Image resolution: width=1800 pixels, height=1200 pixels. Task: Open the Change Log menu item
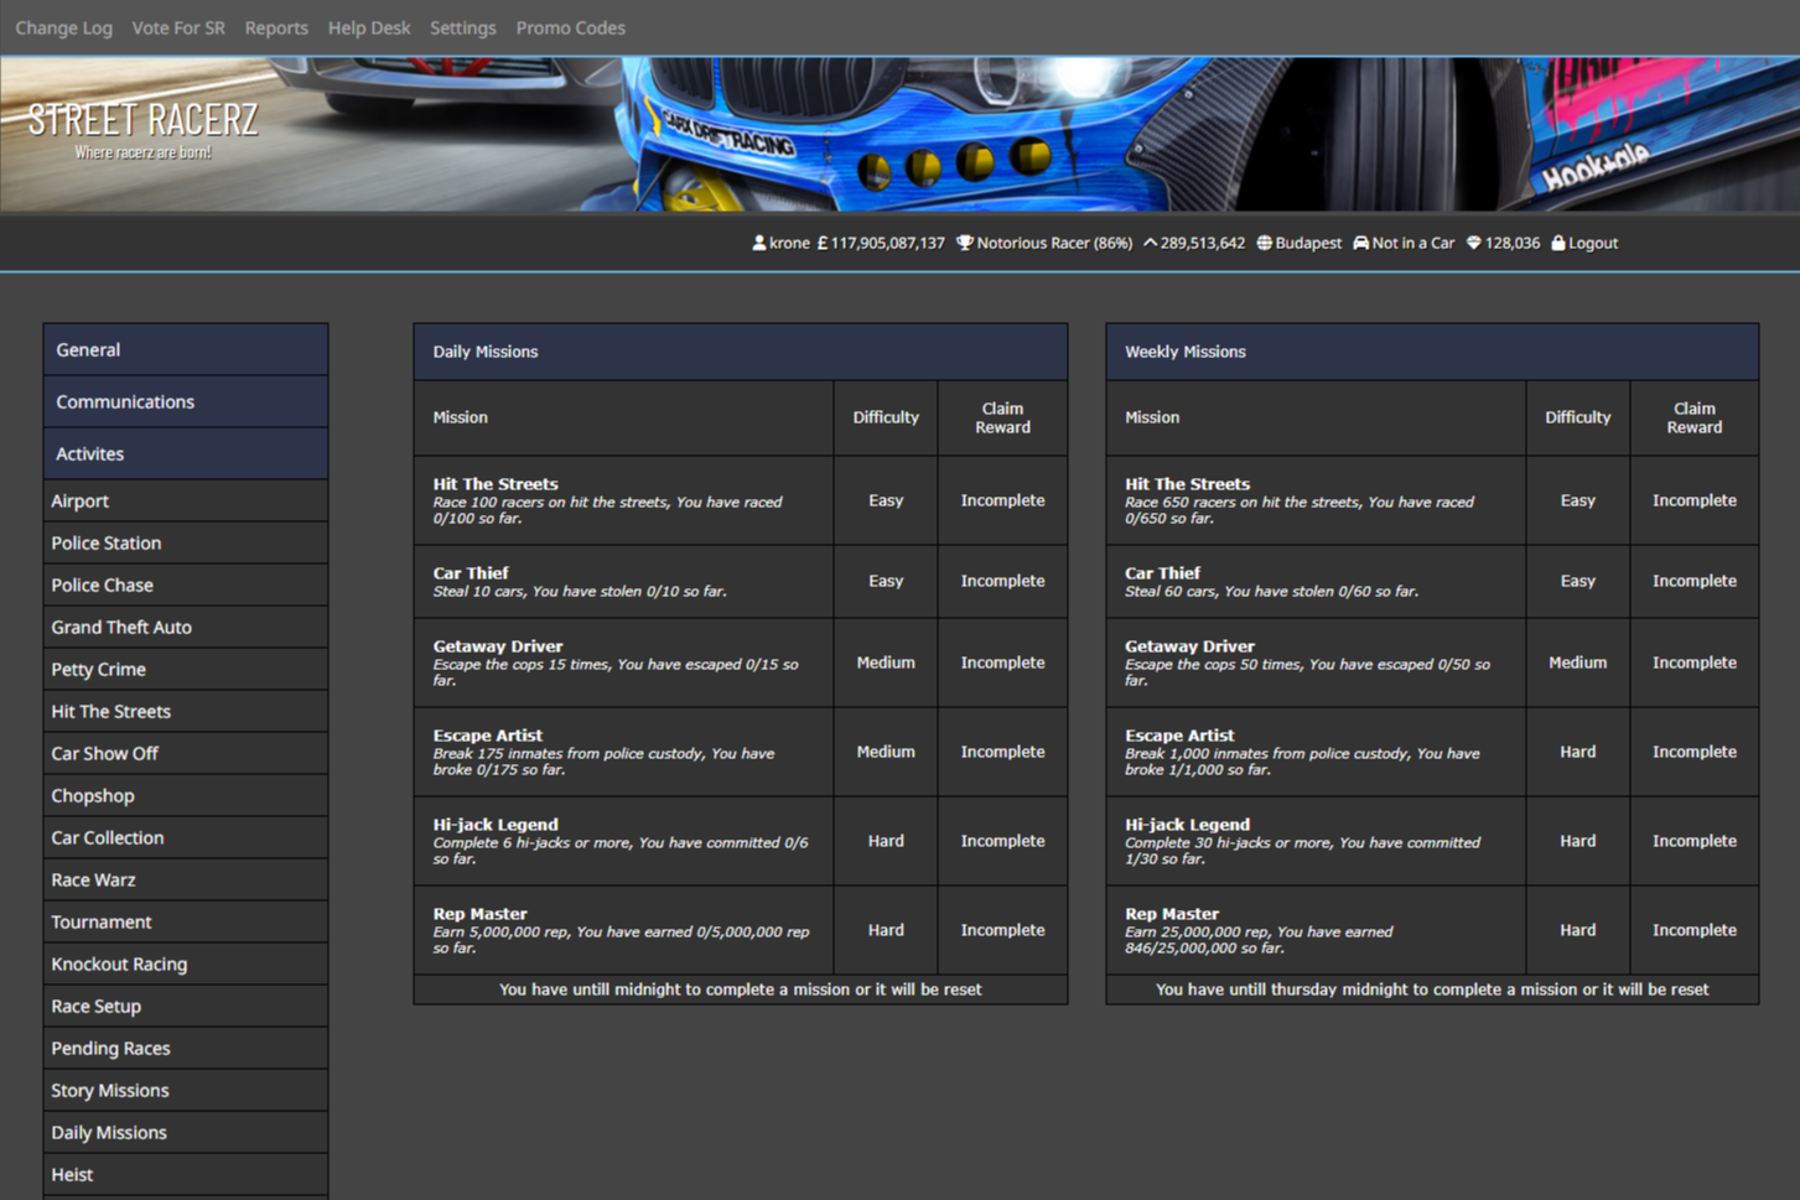tap(64, 28)
